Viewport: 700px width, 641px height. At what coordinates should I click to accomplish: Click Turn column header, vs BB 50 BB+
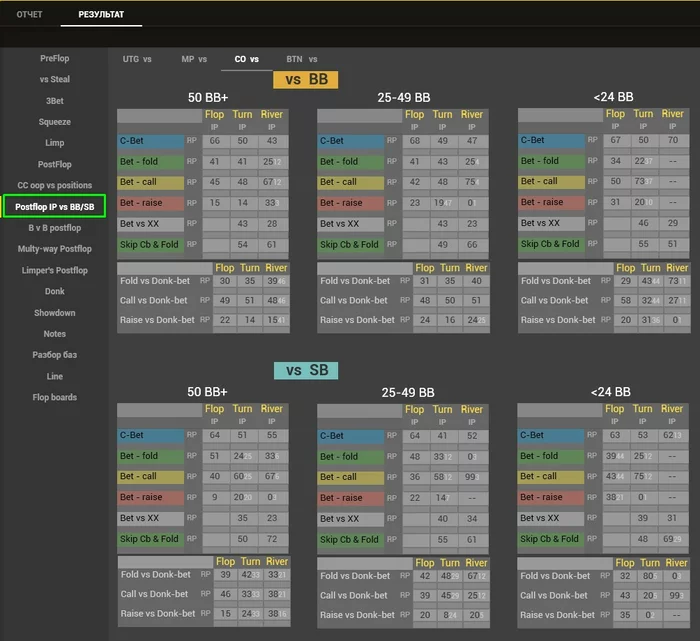pyautogui.click(x=242, y=115)
